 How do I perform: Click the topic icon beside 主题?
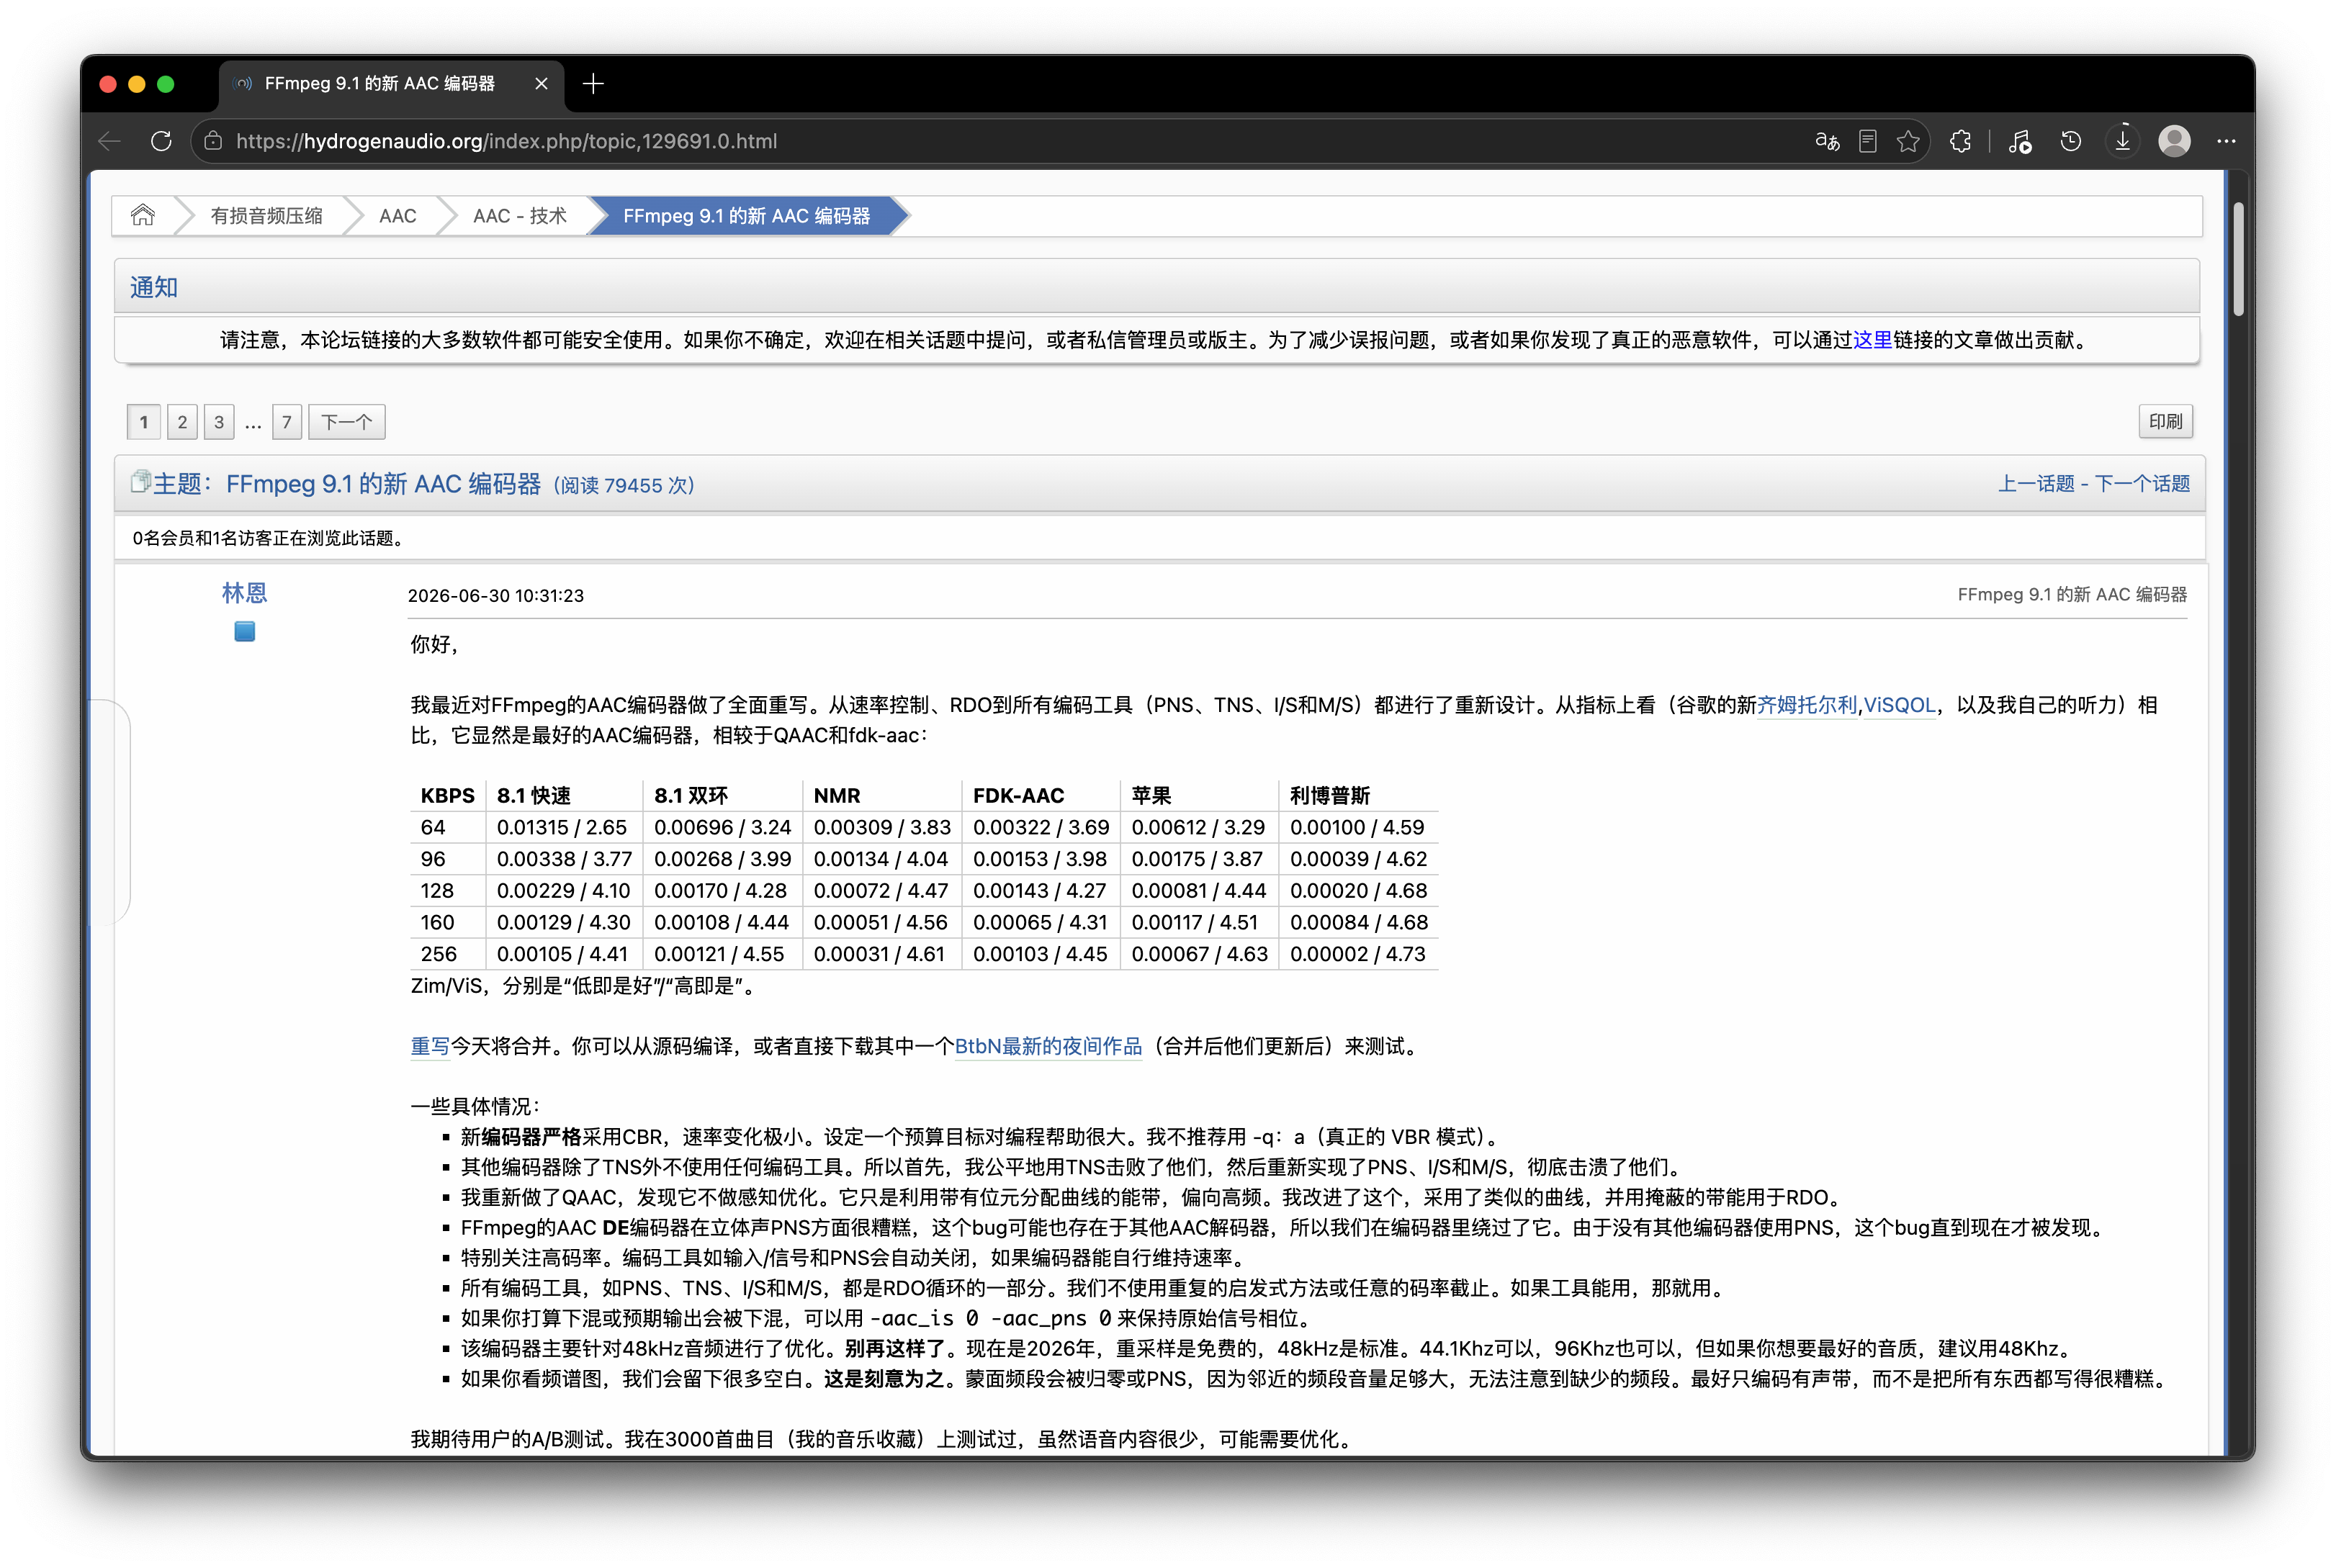[x=140, y=482]
